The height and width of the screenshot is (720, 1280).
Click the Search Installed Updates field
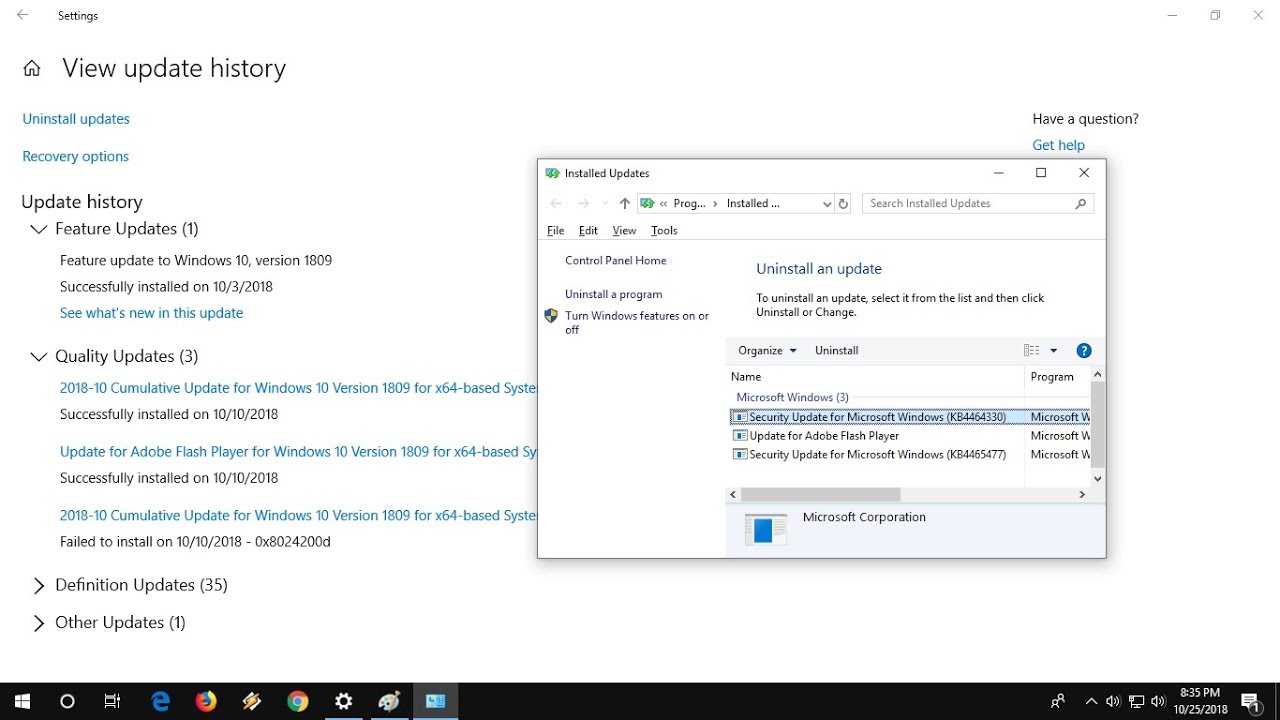click(x=978, y=204)
